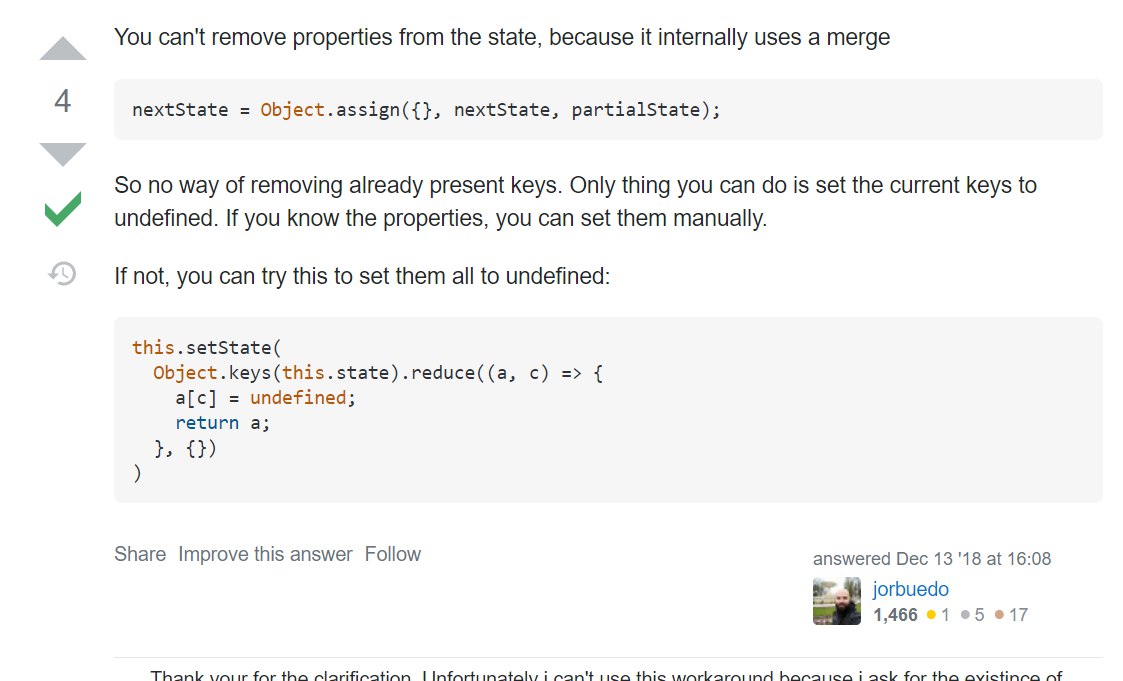
Task: Upvote this answer with the up arrow
Action: [62, 50]
